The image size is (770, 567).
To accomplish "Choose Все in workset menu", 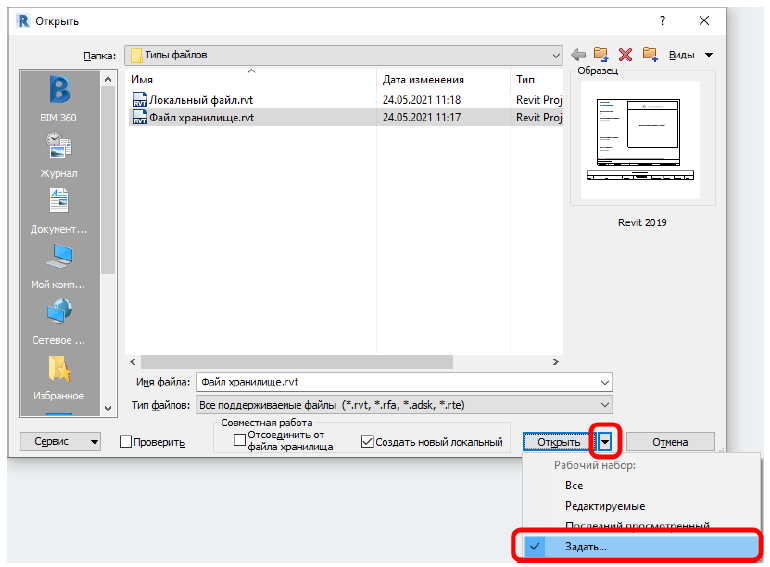I will pos(574,486).
